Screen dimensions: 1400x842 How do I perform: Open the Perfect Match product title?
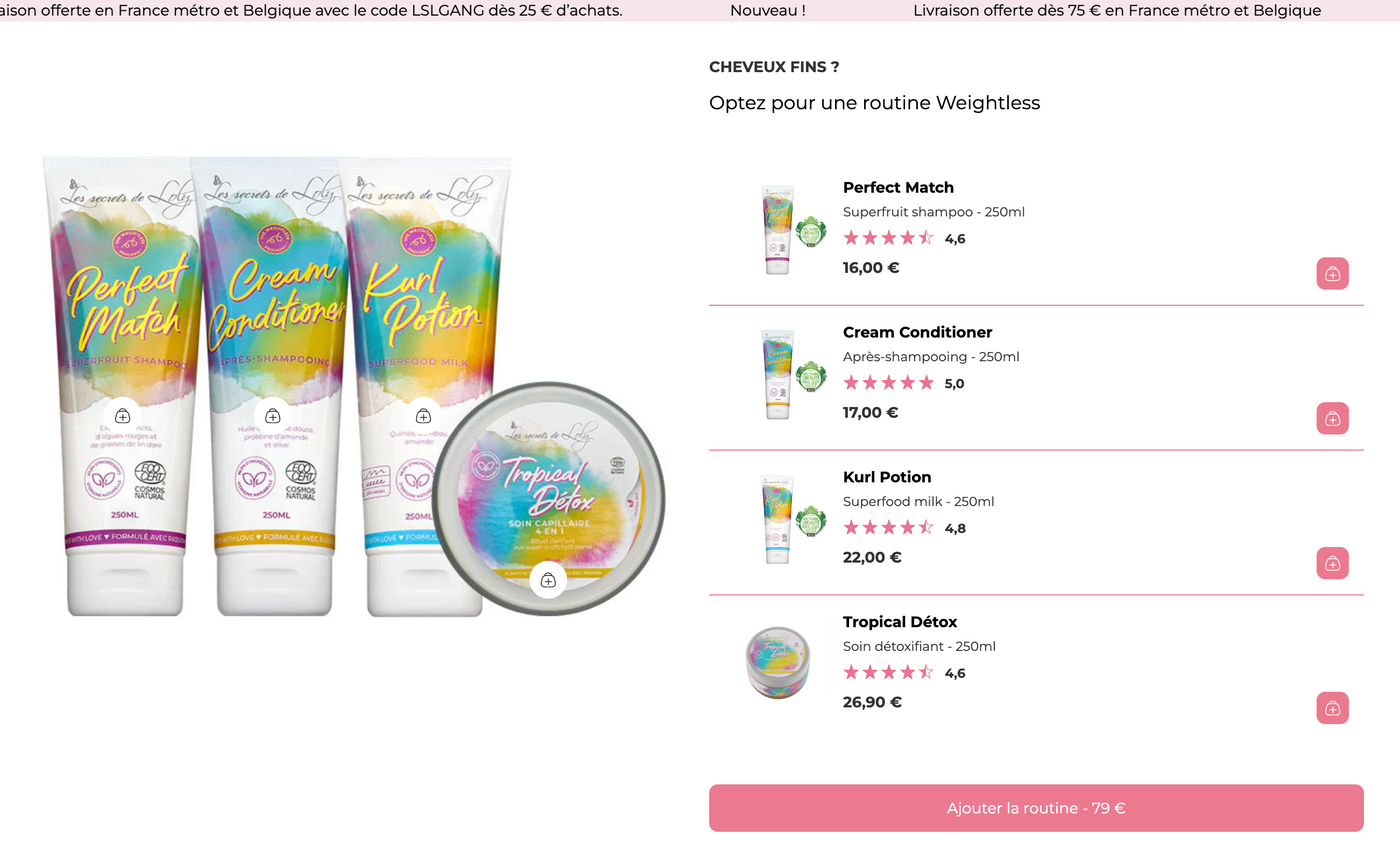pyautogui.click(x=898, y=187)
